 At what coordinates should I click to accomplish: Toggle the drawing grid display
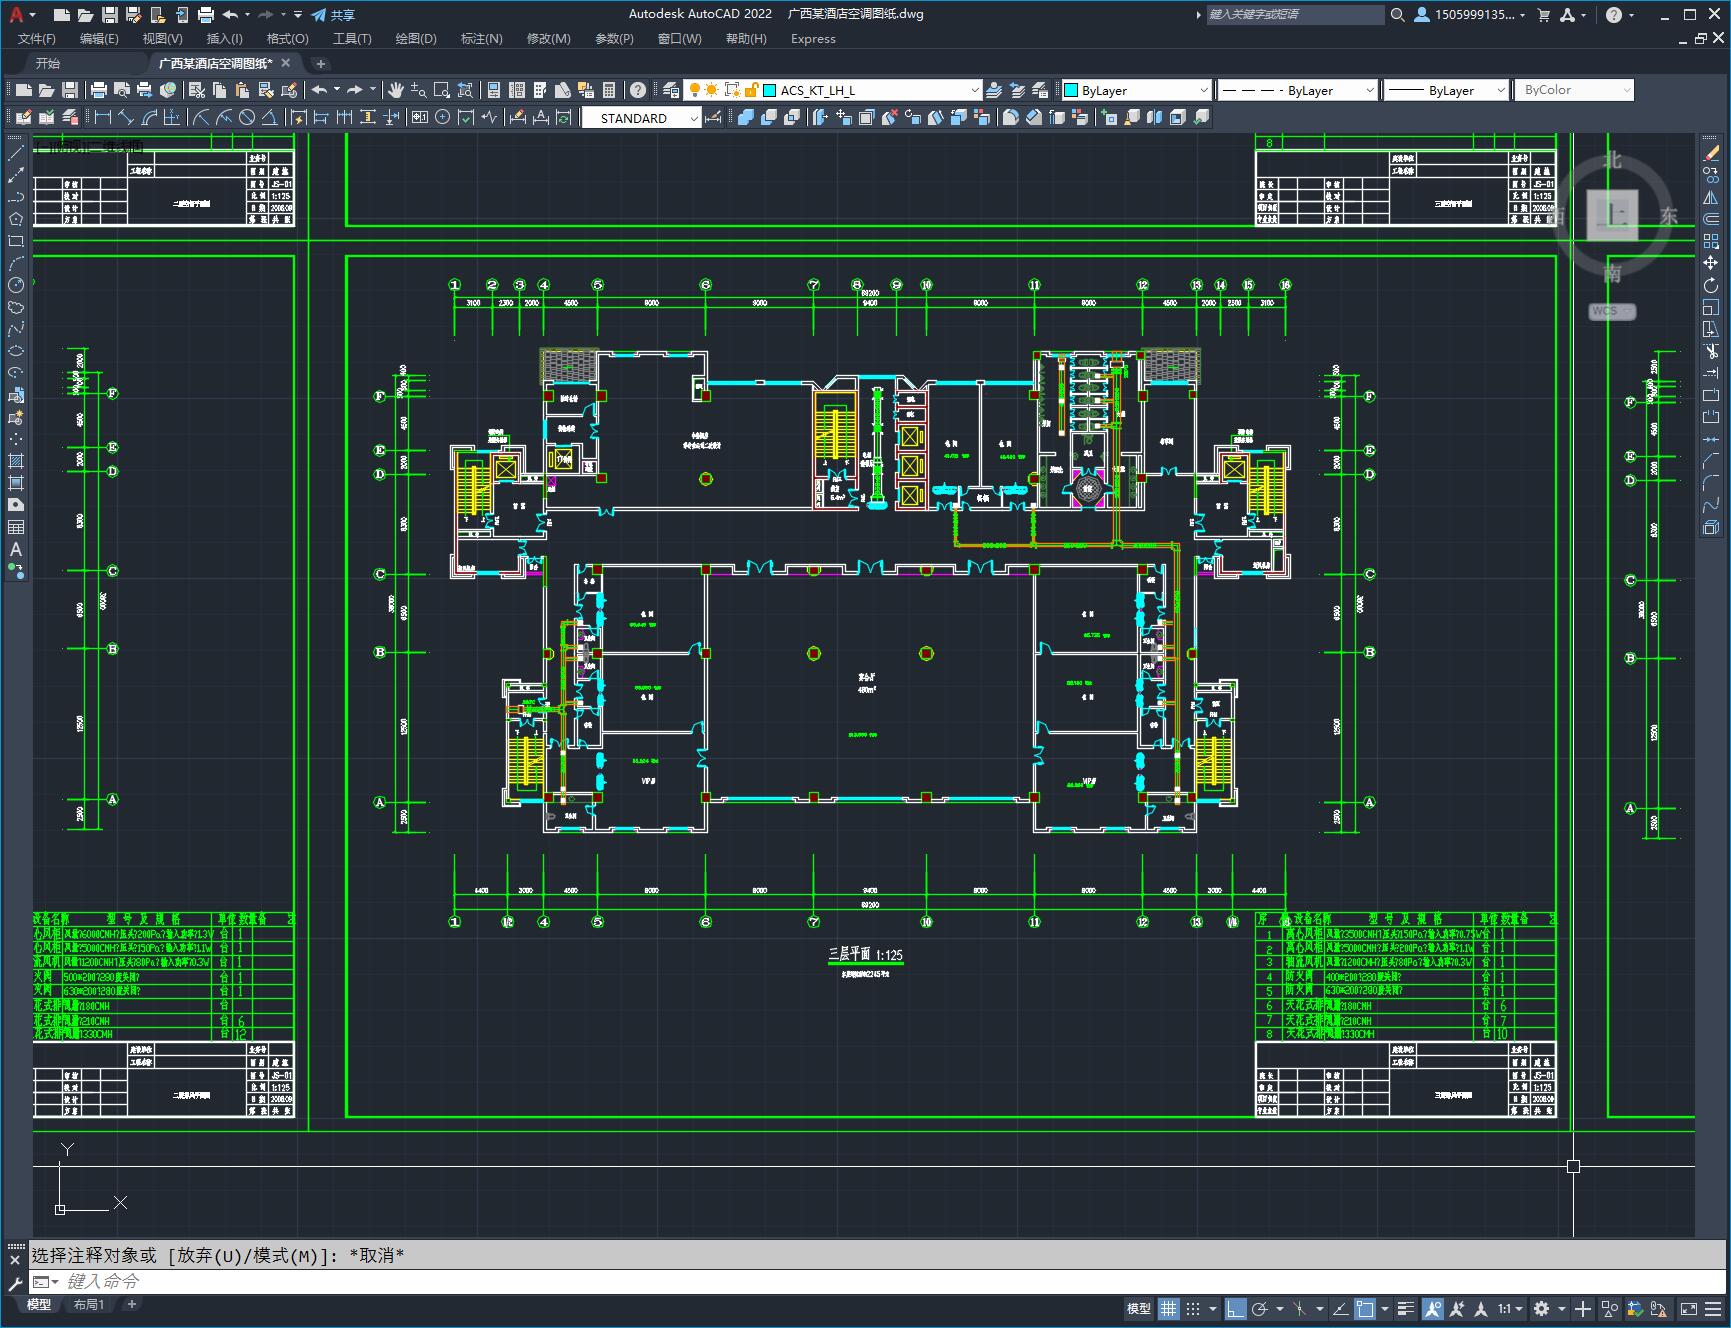coord(1168,1308)
